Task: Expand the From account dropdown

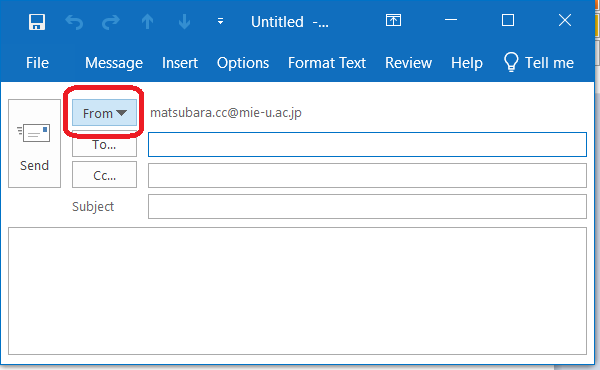Action: coord(104,113)
